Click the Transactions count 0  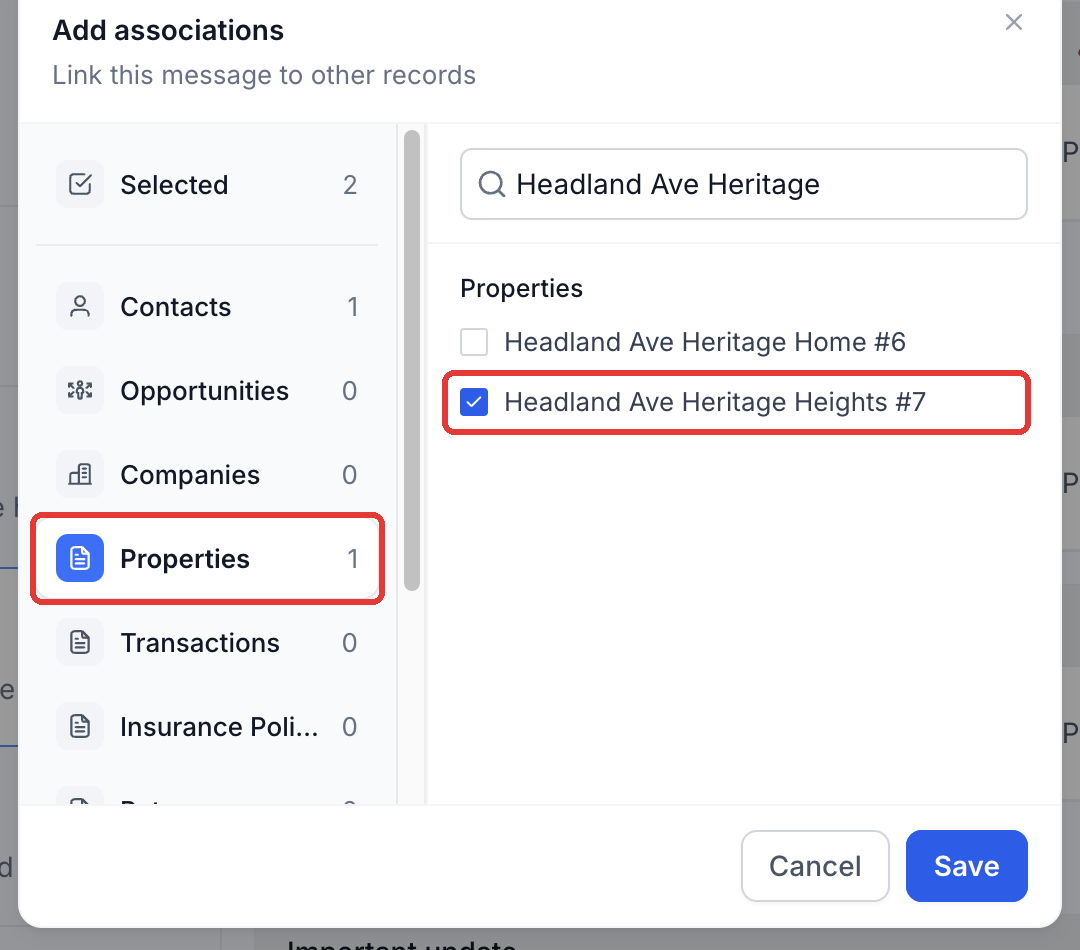[350, 643]
